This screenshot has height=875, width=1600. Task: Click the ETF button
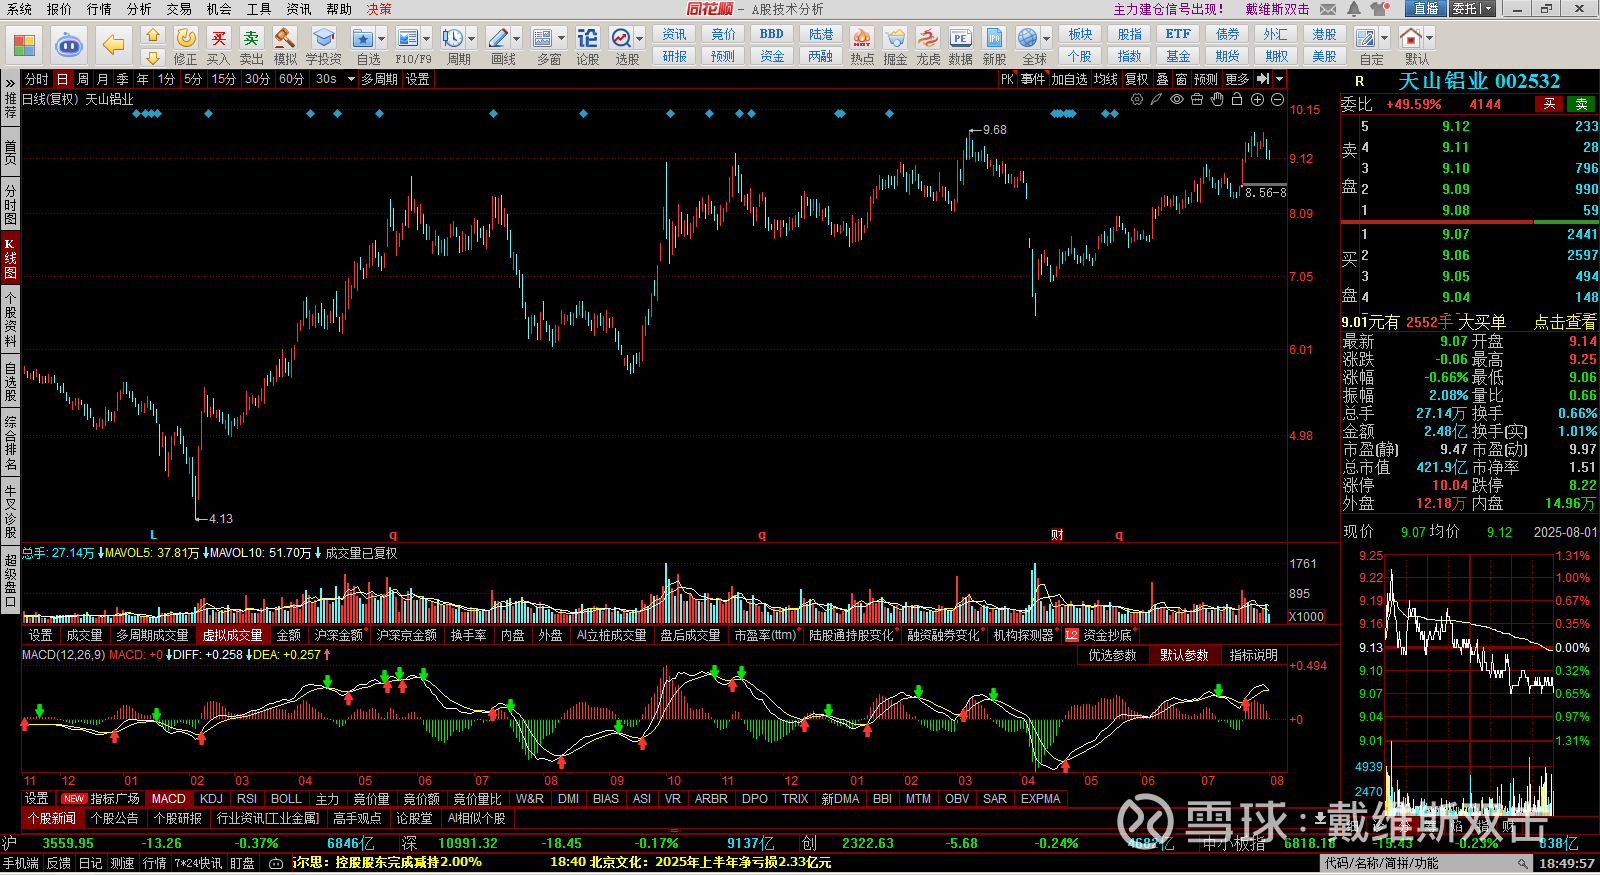1178,34
